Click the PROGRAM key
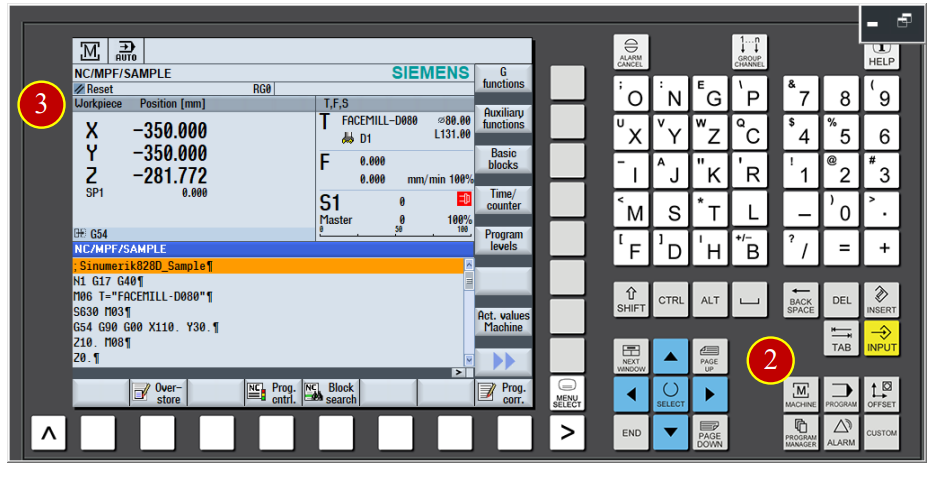The image size is (940, 478). click(841, 394)
